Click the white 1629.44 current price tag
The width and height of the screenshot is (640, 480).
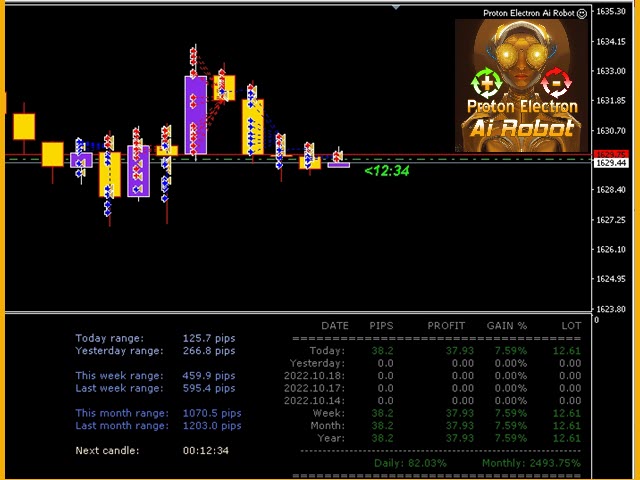611,163
